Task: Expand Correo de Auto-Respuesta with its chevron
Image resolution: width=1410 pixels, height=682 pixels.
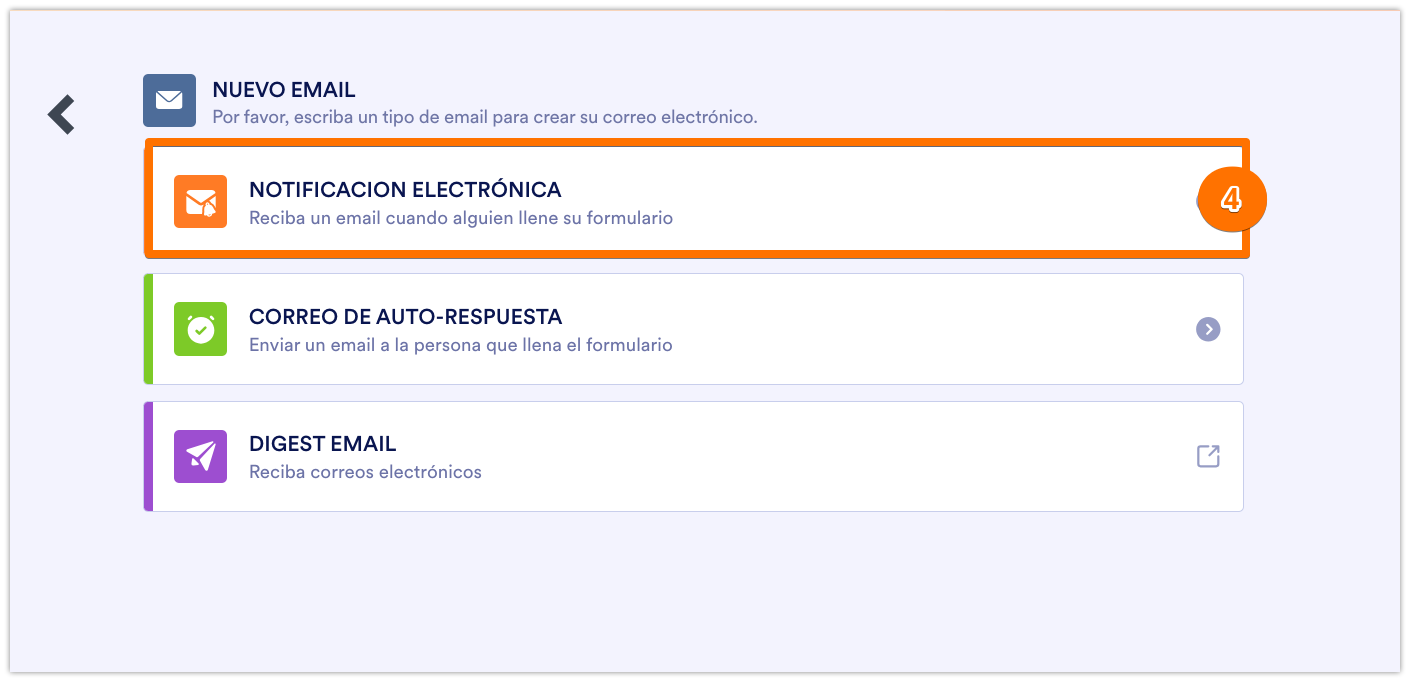Action: point(1208,329)
